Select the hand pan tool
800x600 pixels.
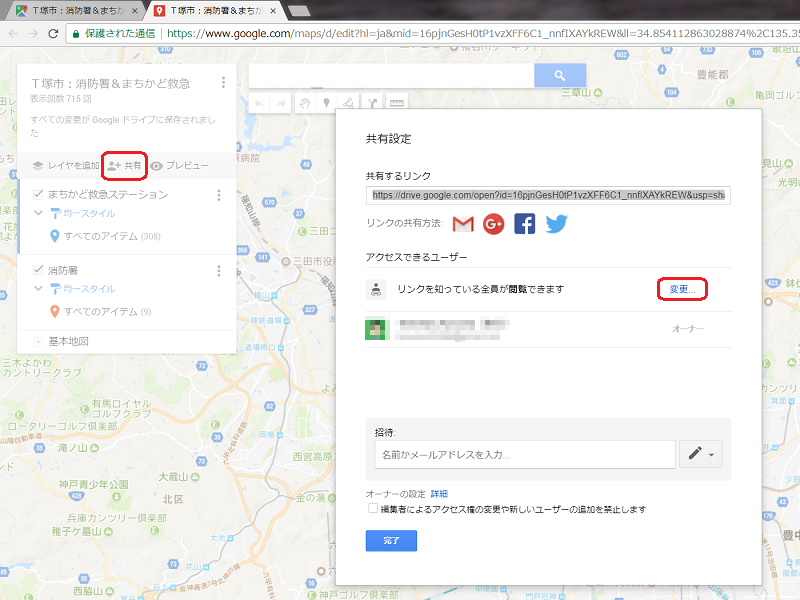305,104
